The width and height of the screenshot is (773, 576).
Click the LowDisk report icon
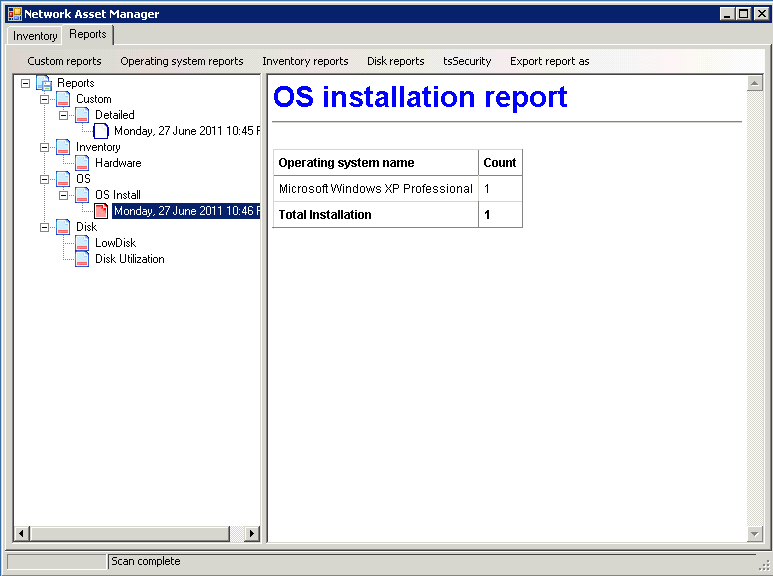pyautogui.click(x=82, y=243)
